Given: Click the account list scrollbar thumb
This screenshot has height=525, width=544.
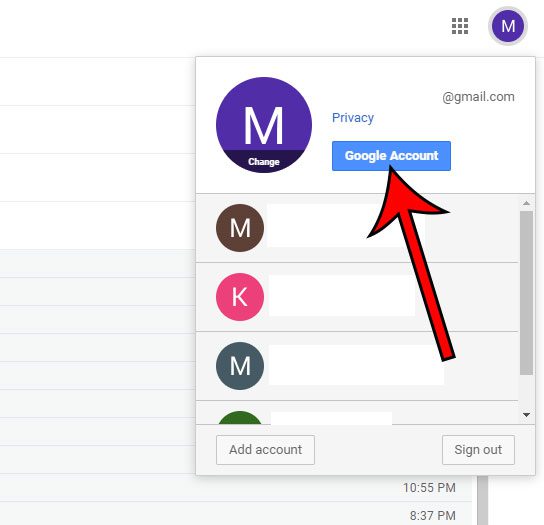Looking at the screenshot, I should point(526,293).
